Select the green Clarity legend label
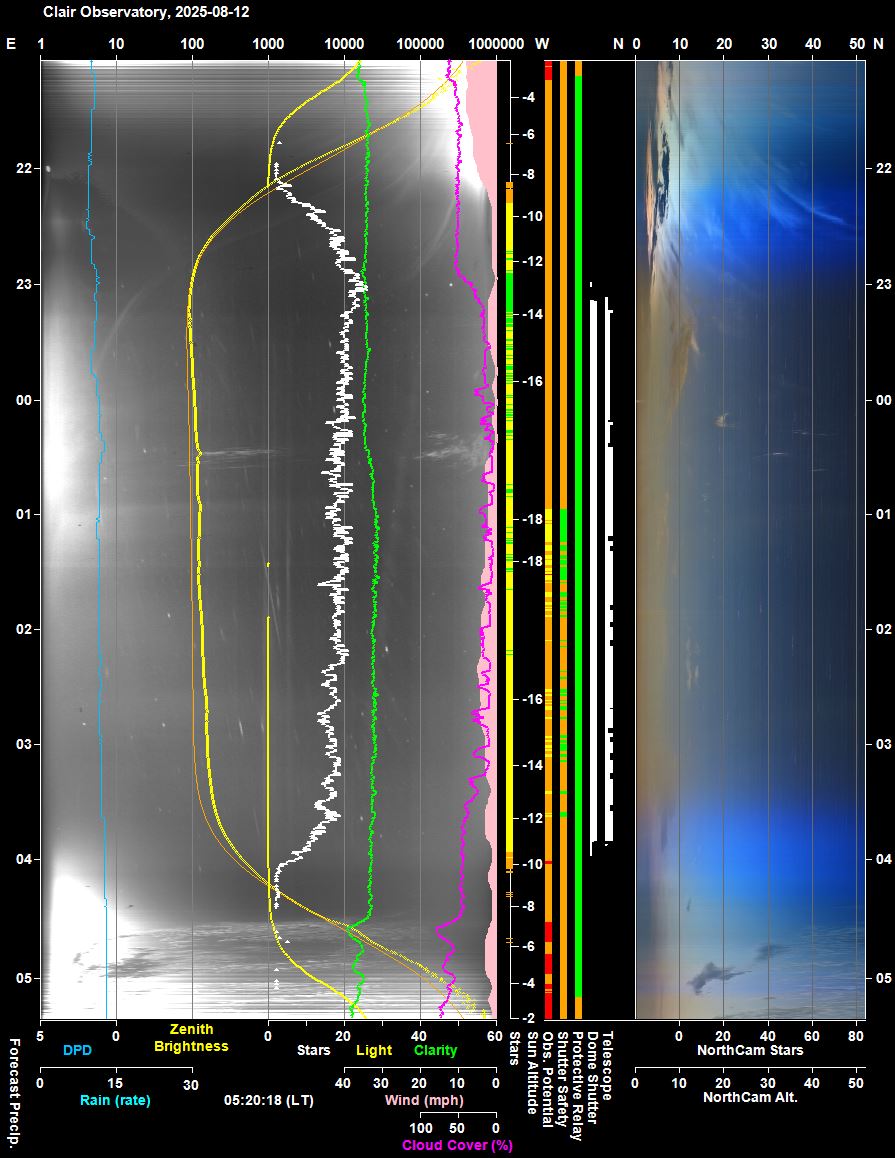This screenshot has height=1158, width=895. coord(435,1050)
